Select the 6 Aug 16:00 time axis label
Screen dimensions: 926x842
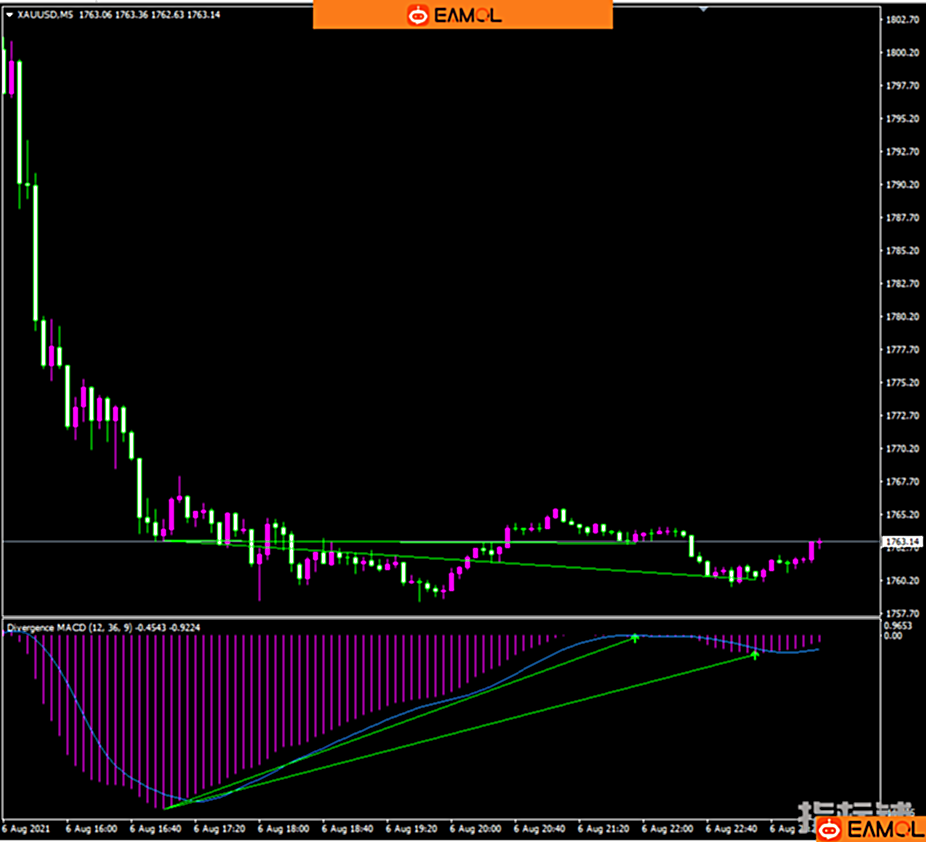point(91,829)
